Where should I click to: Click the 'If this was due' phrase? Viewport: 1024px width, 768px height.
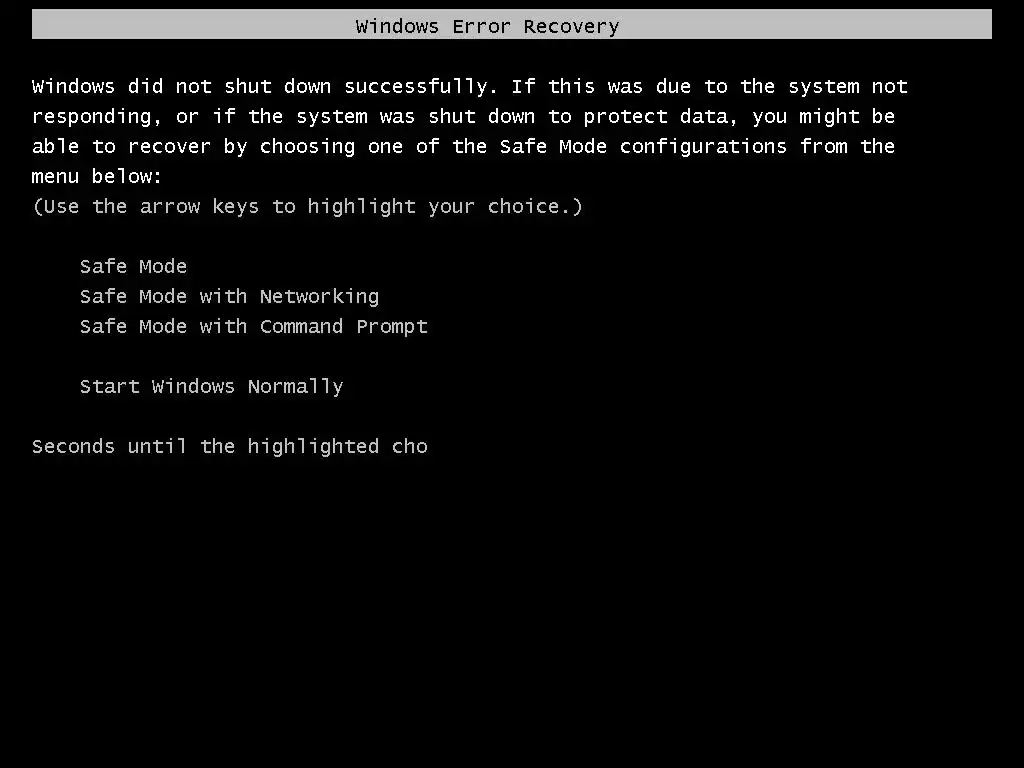[x=601, y=87]
